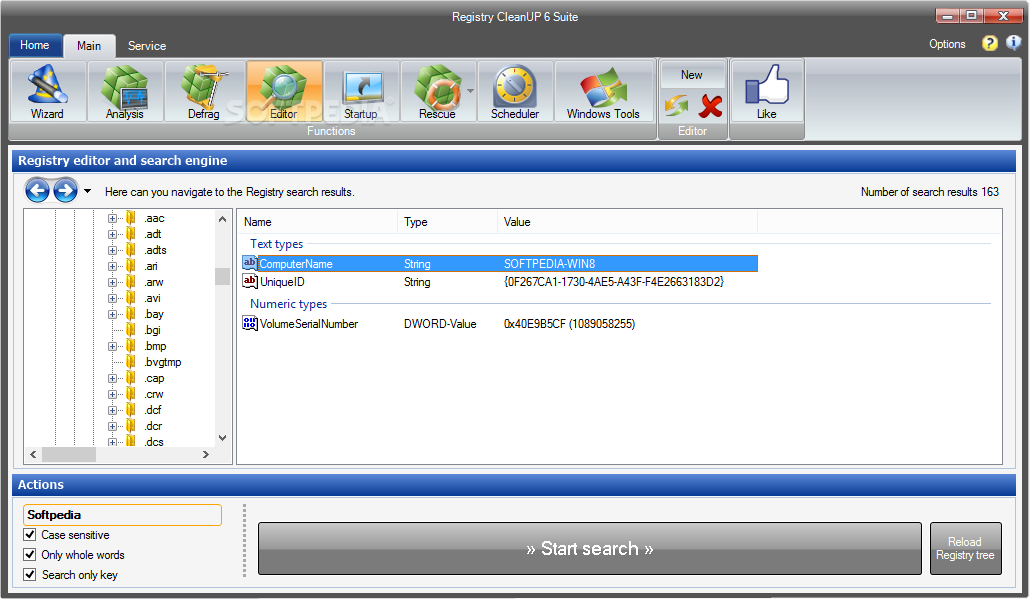Open the Scheduler tool
Viewport: 1030px width, 599px height.
515,91
